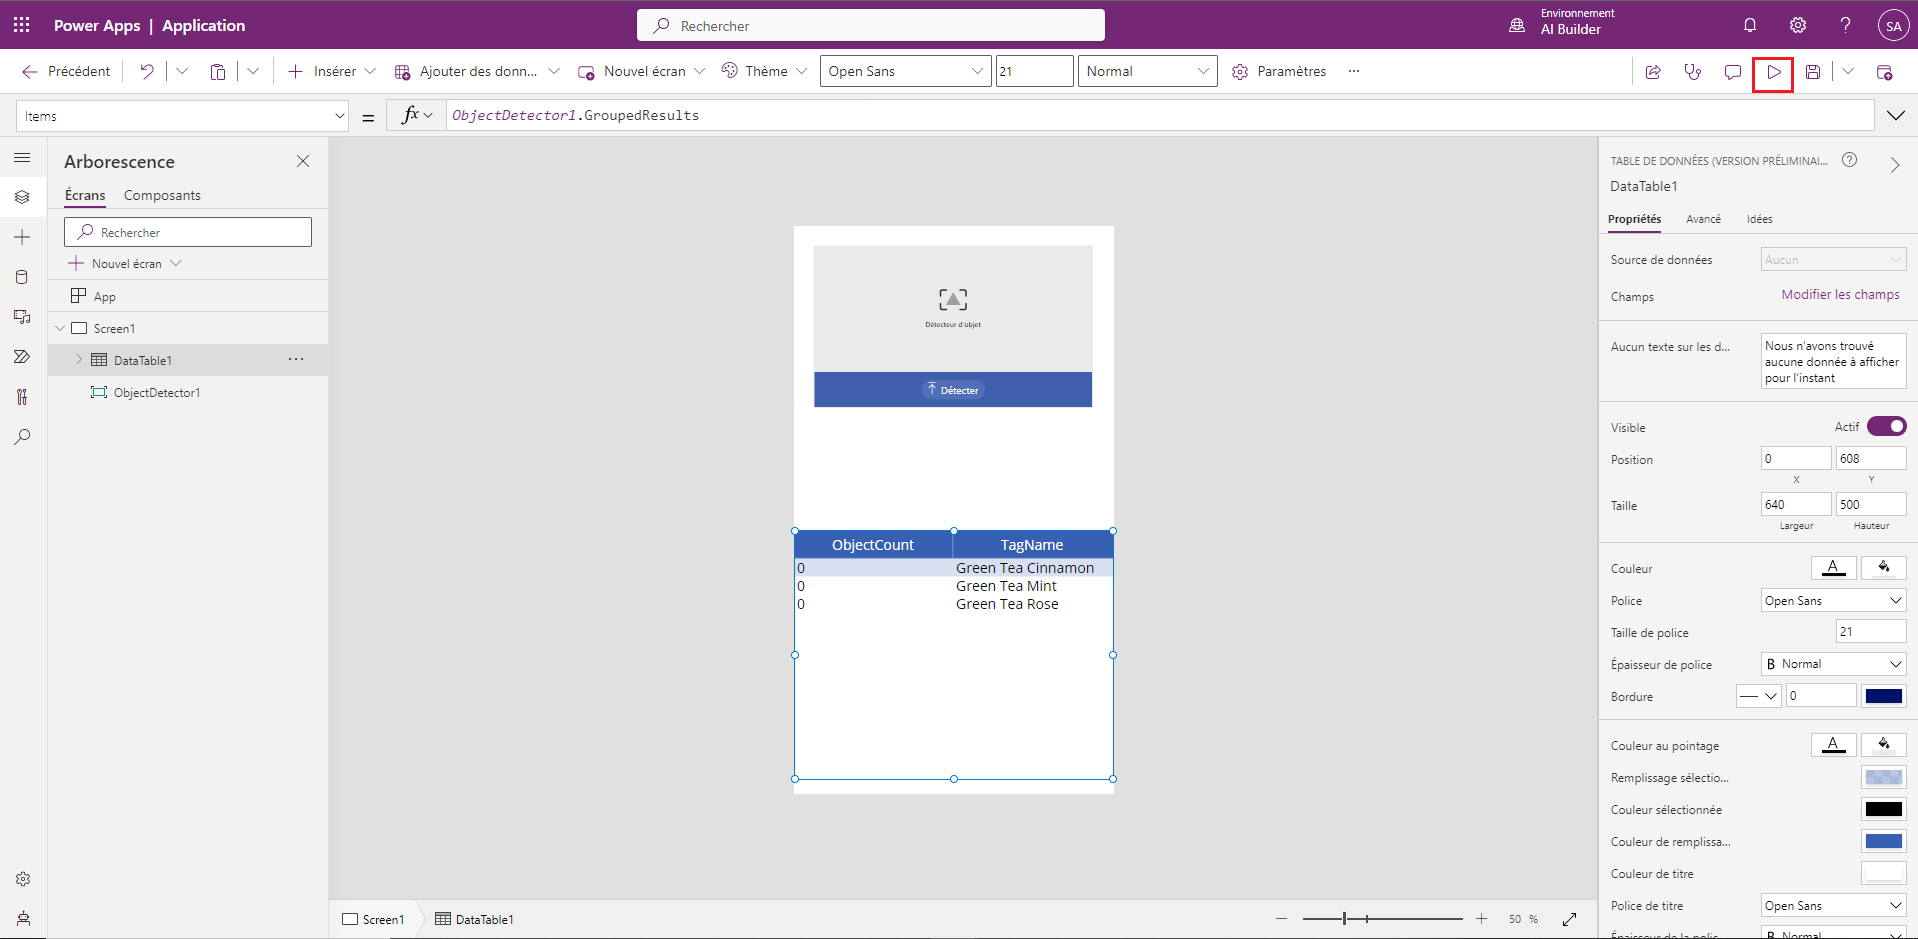Click the paste clipboard icon
Viewport: 1918px width, 939px height.
click(217, 71)
